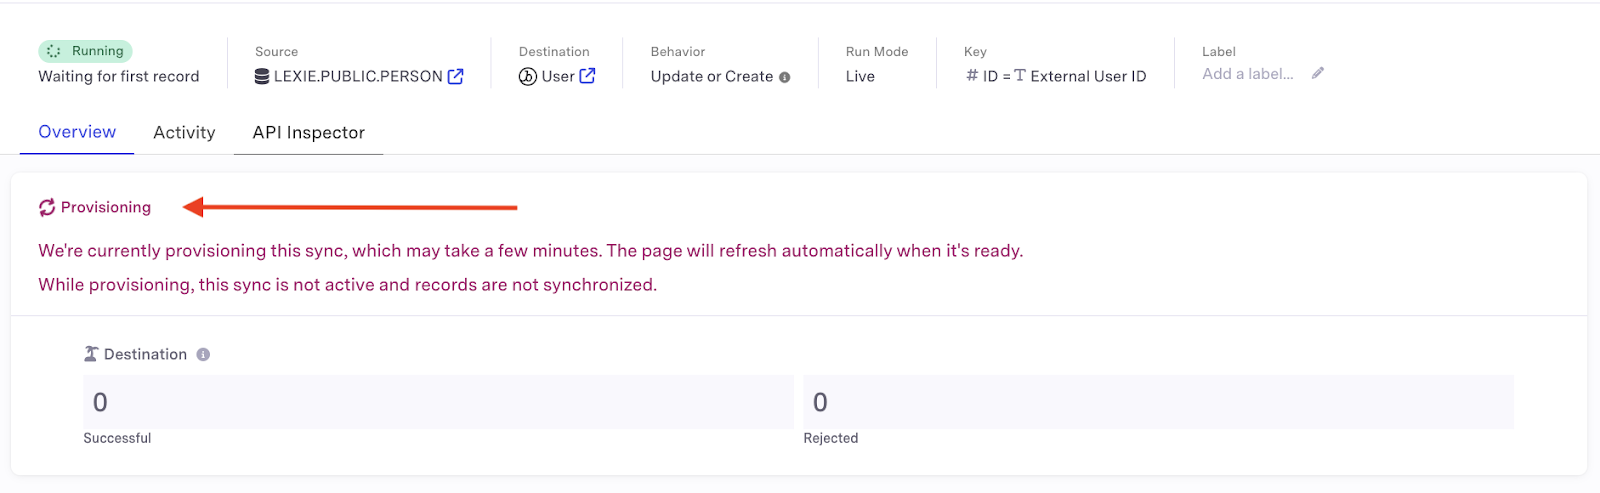Click the LEXIE.PUBLIC.PERSON source link

[x=358, y=77]
